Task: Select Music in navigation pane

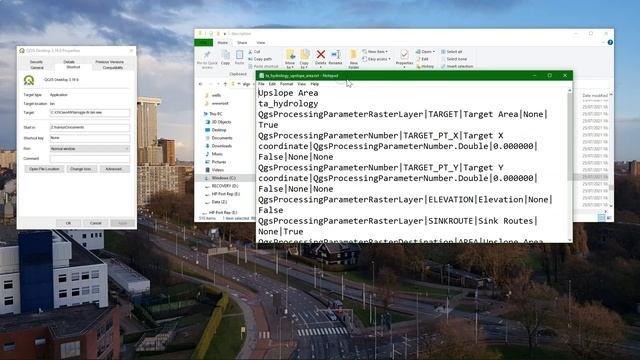Action: 213,154
